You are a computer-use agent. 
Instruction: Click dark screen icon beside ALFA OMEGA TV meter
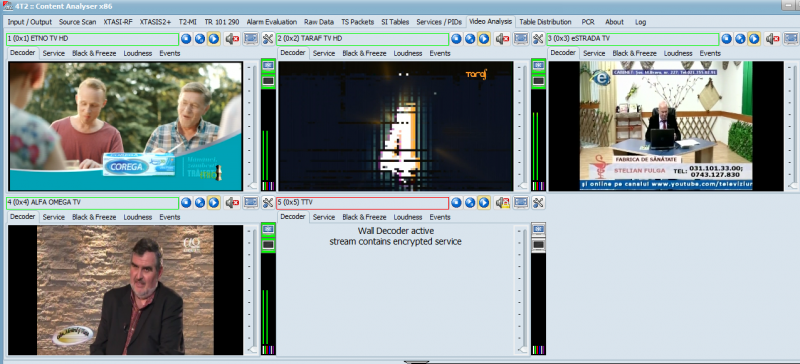pos(268,245)
